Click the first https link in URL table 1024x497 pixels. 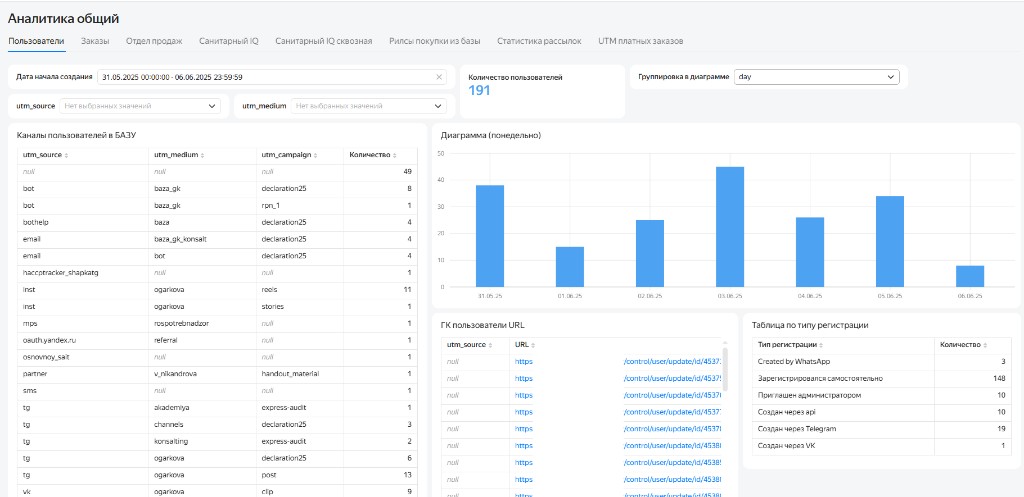524,361
